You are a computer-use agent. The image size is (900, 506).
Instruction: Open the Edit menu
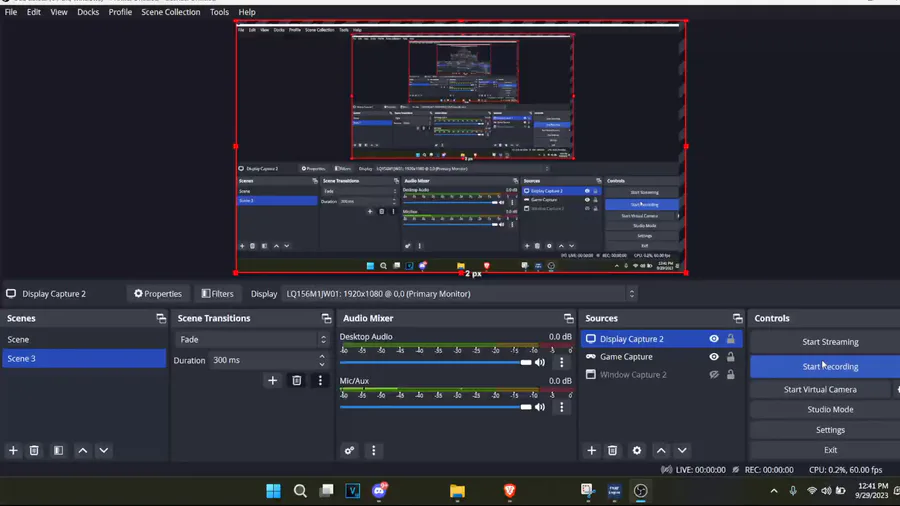[x=34, y=12]
